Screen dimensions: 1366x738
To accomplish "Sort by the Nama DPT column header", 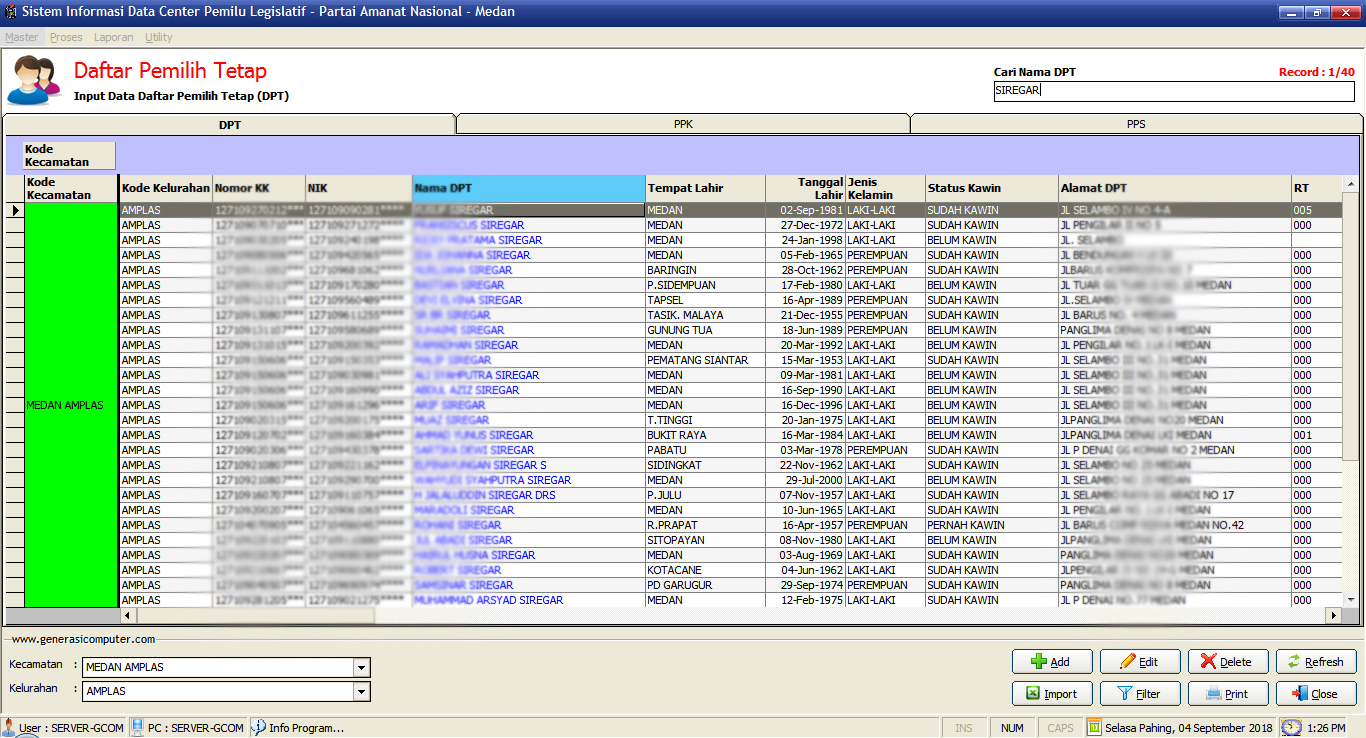I will [x=528, y=188].
